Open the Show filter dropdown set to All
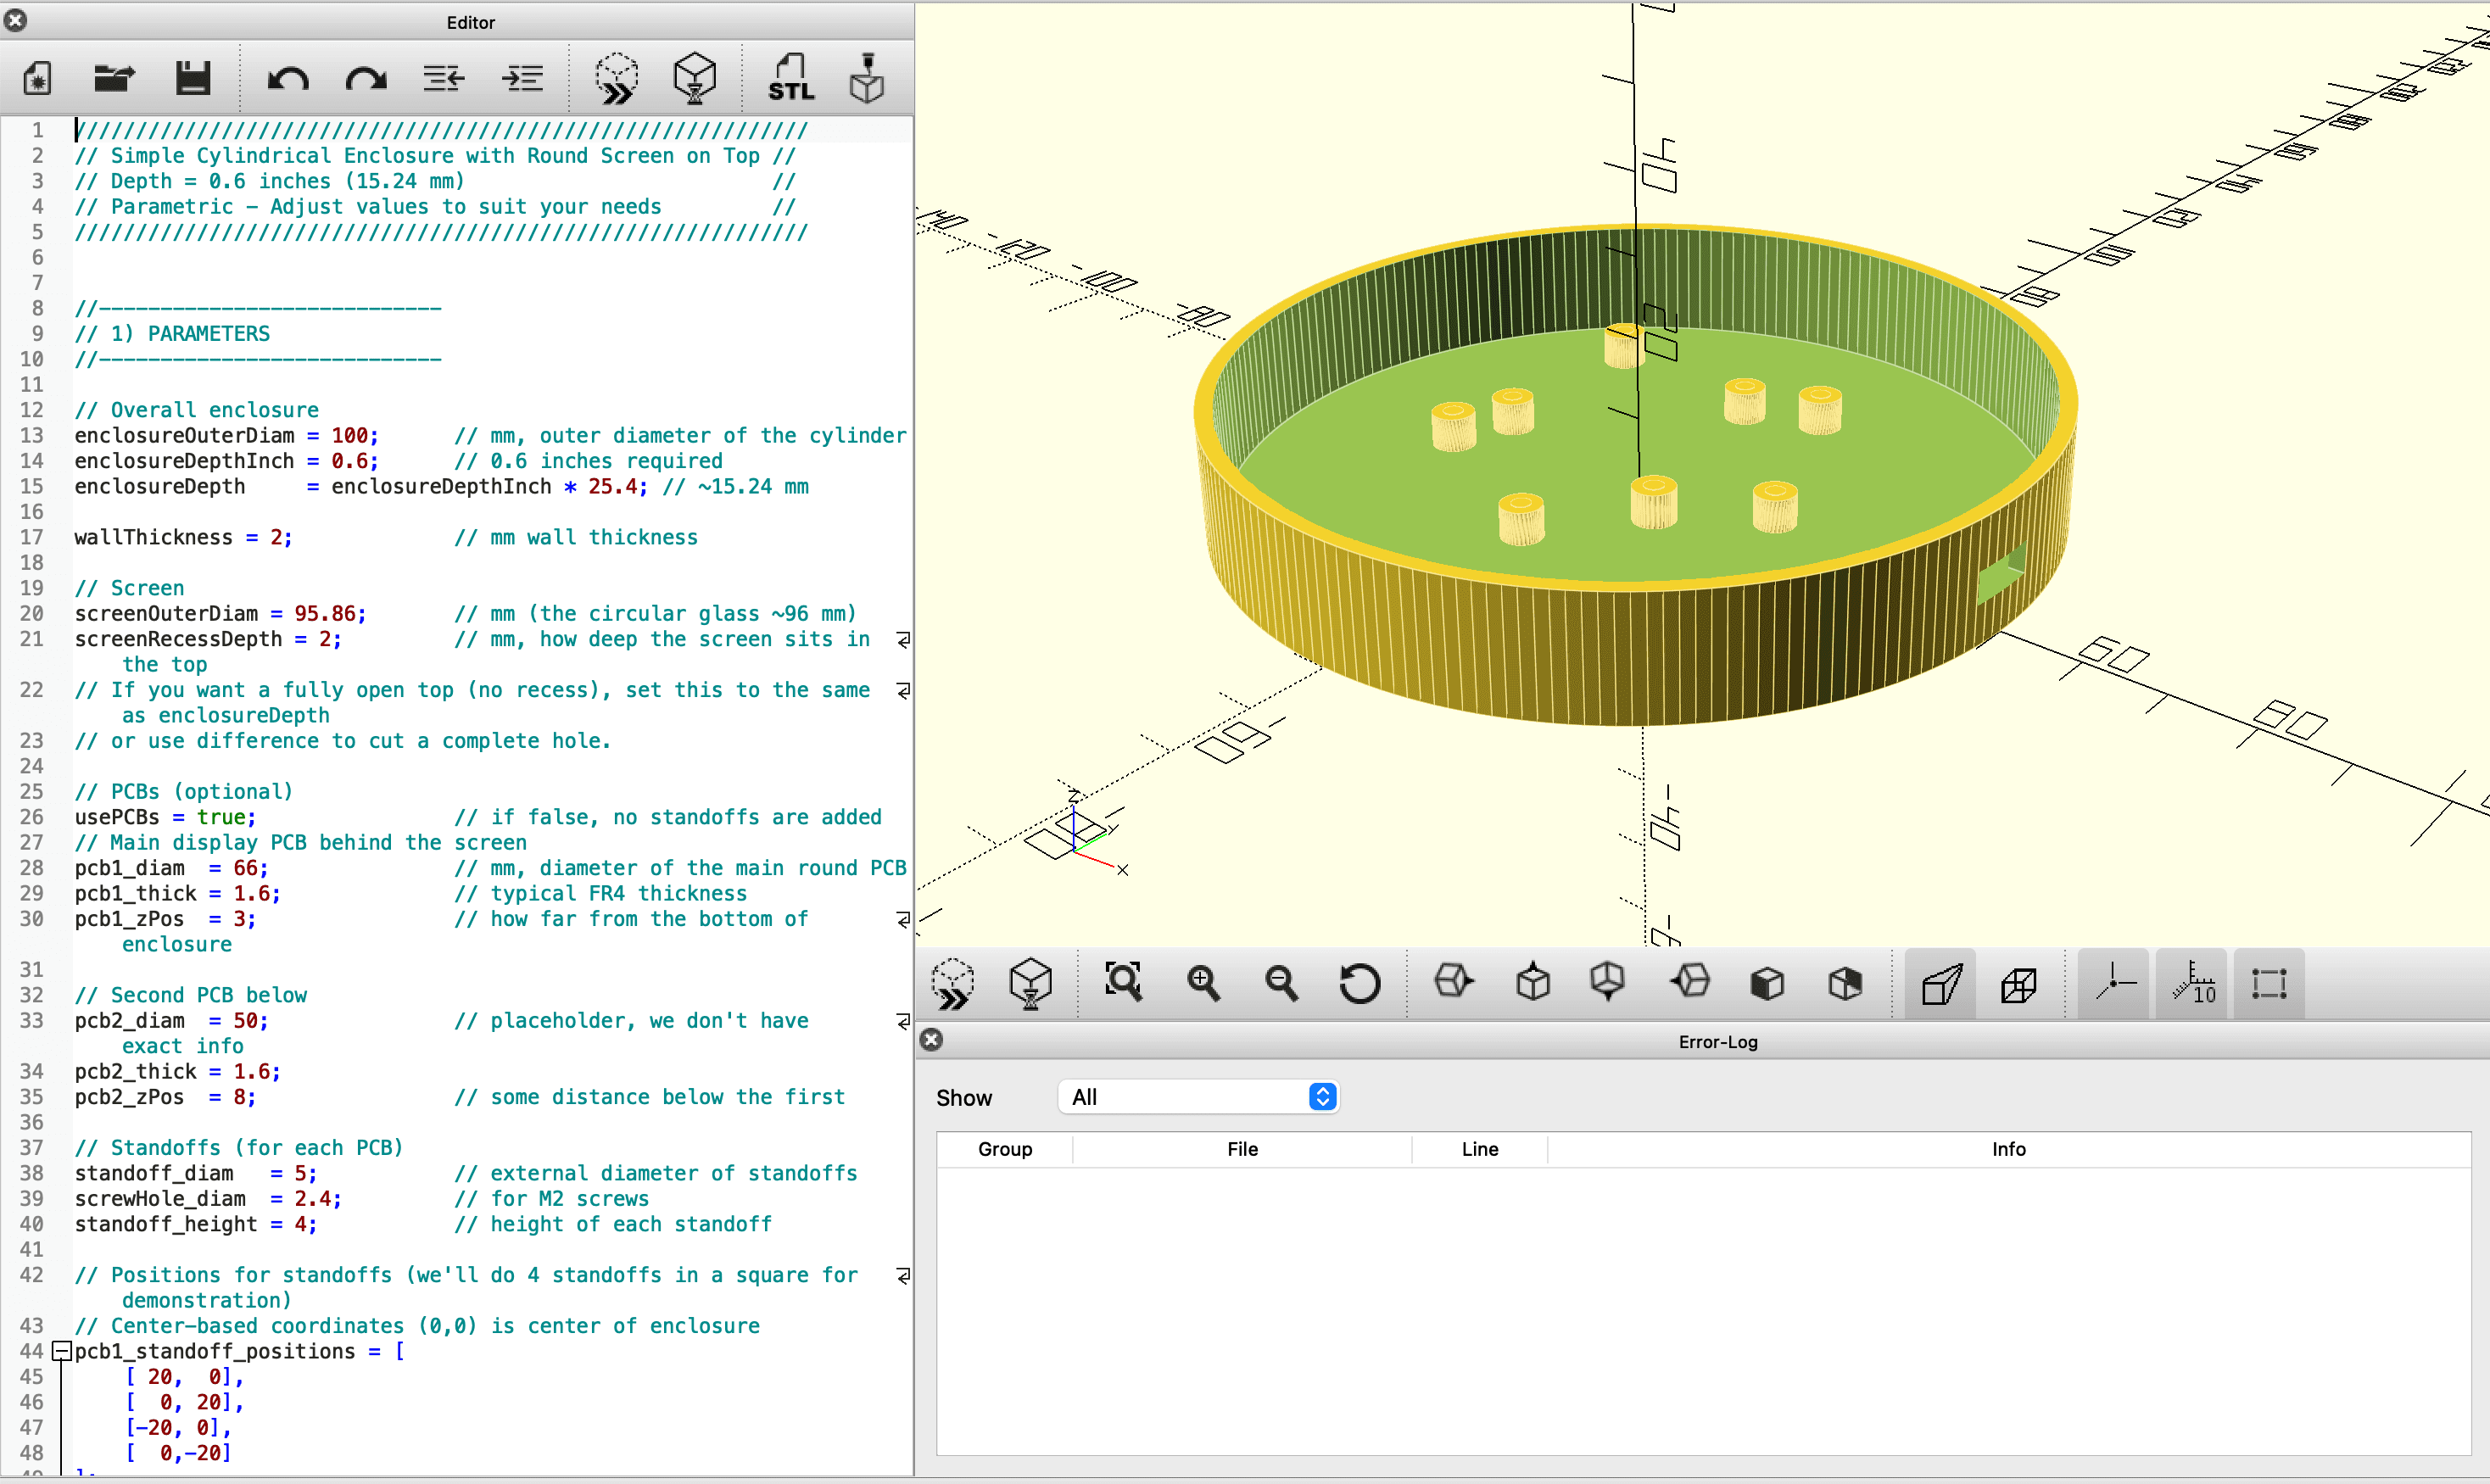 point(1198,1097)
